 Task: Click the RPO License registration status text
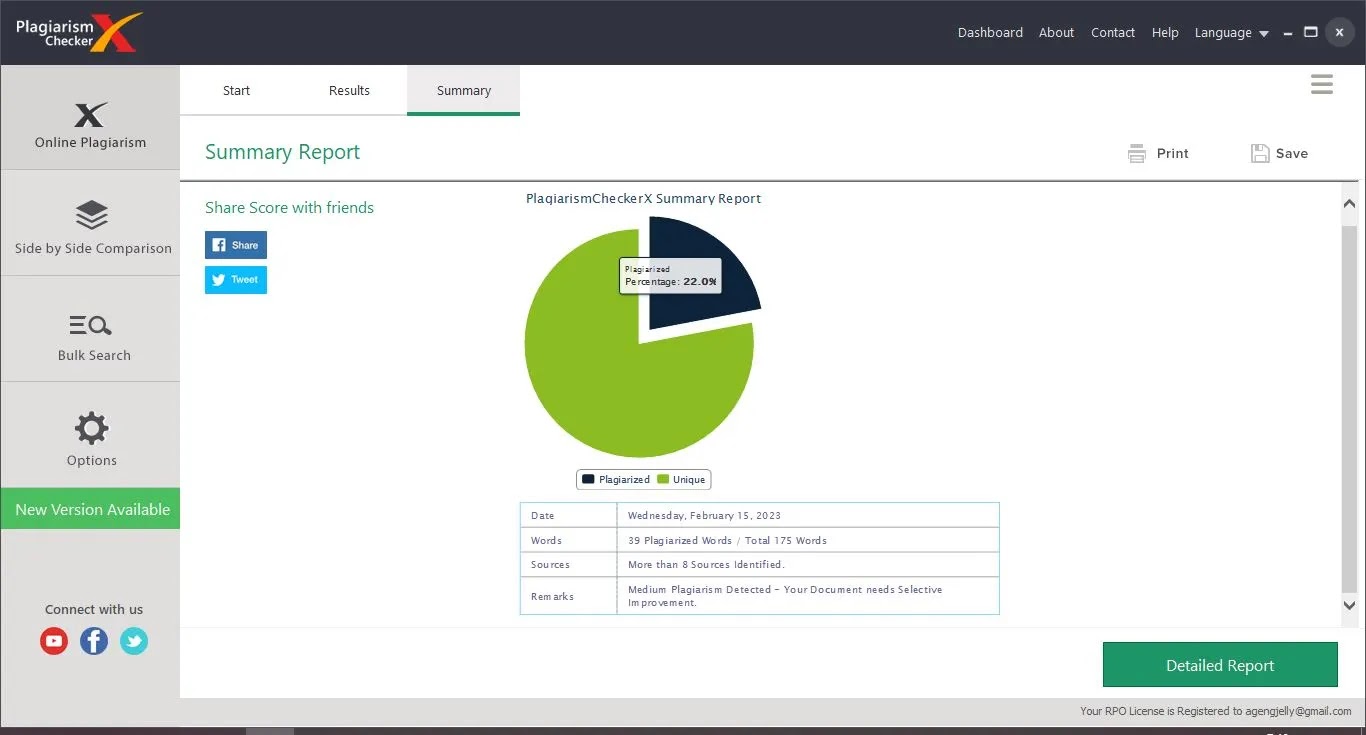point(1216,711)
